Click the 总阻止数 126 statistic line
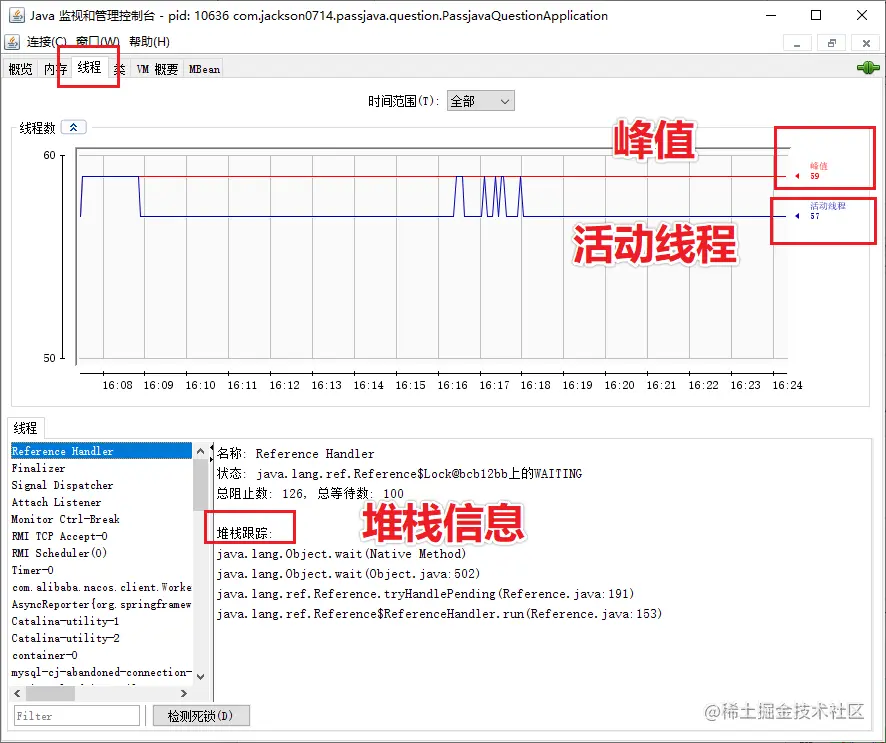This screenshot has width=886, height=743. click(x=310, y=493)
